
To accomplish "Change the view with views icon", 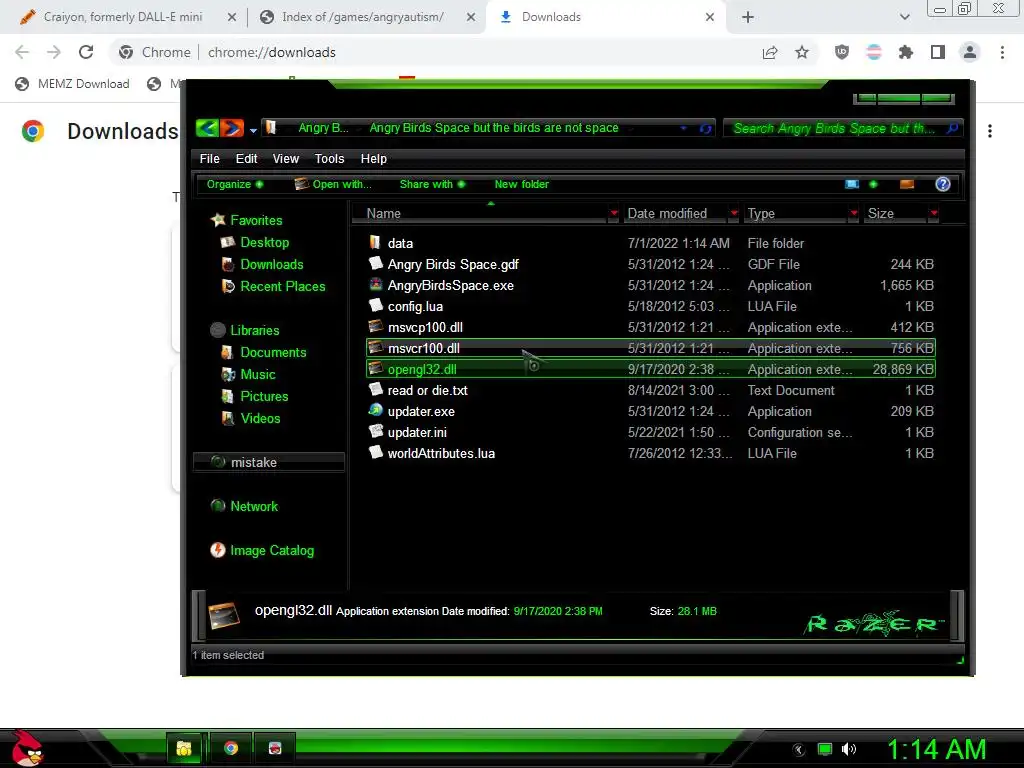I will pyautogui.click(x=852, y=184).
